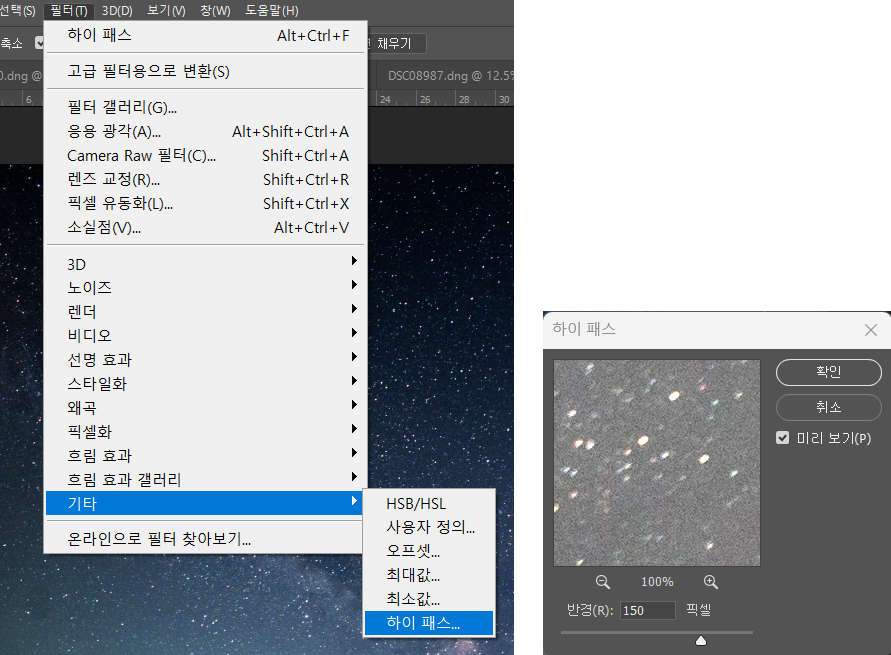Expand the 노이즈 submenu
The width and height of the screenshot is (891, 655).
coord(206,287)
